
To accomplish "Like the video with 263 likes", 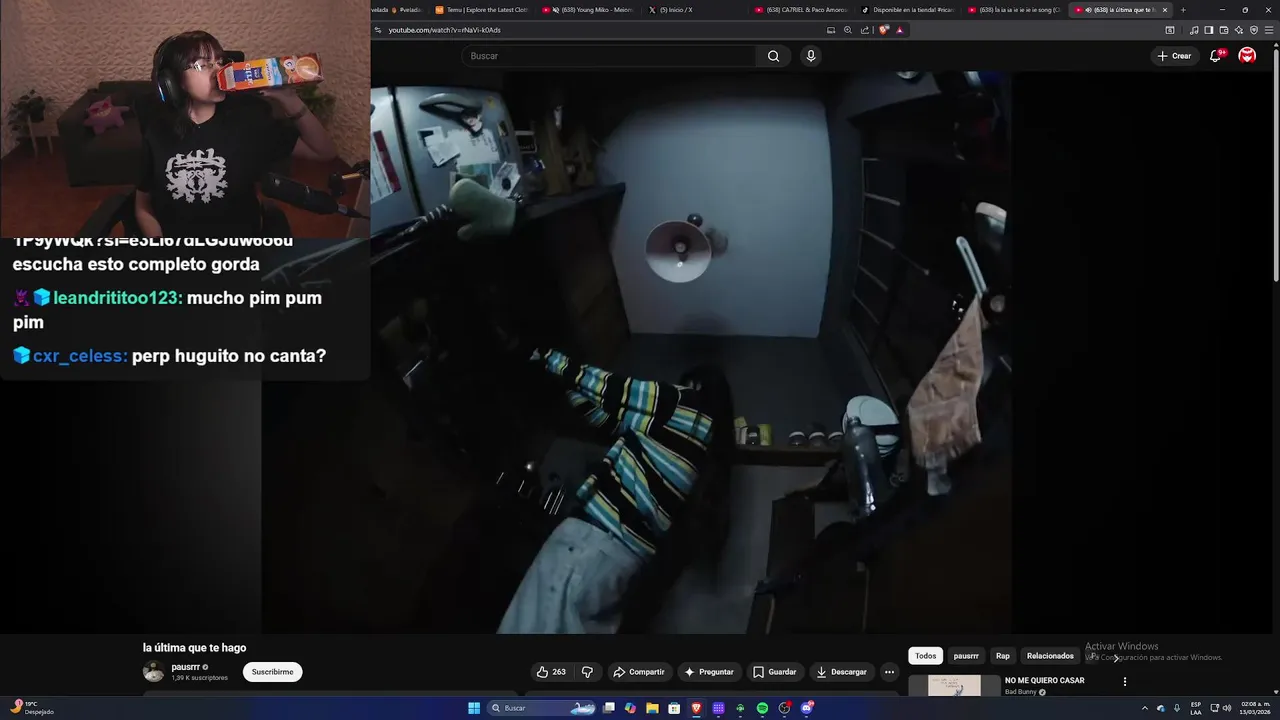I will [551, 672].
